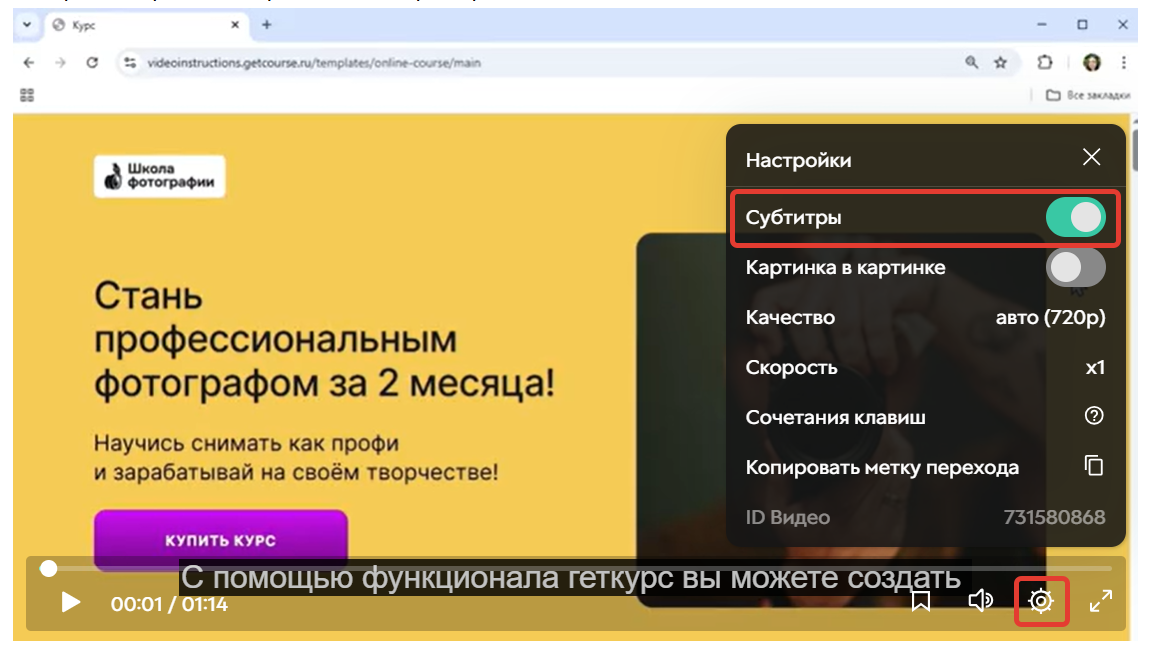This screenshot has height=653, width=1154.
Task: Open keyboard shortcuts via the question mark icon
Action: (1094, 416)
